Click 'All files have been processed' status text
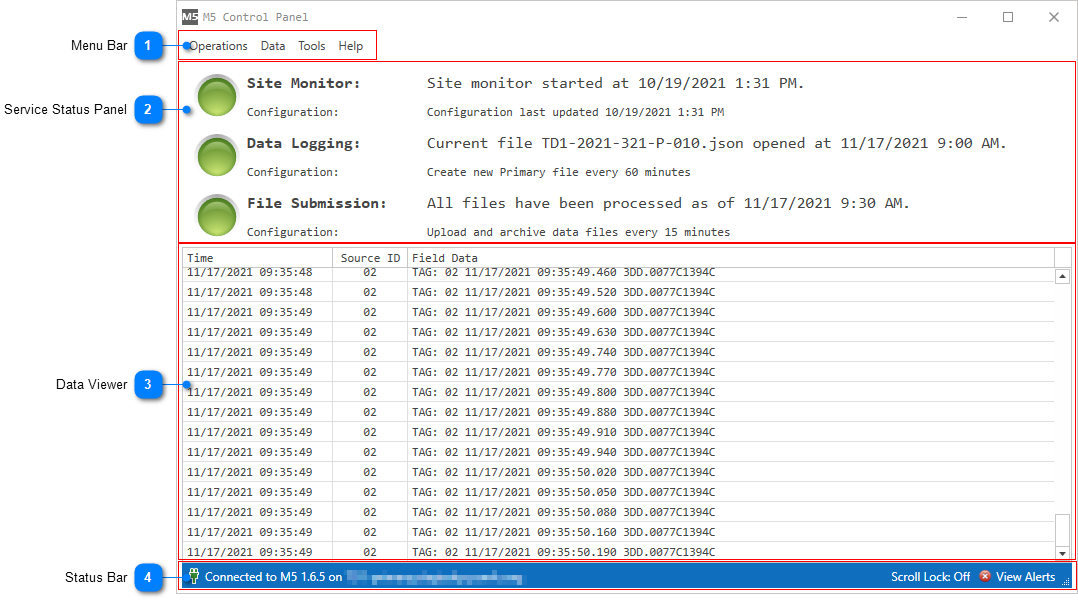Image resolution: width=1078 pixels, height=603 pixels. [668, 204]
